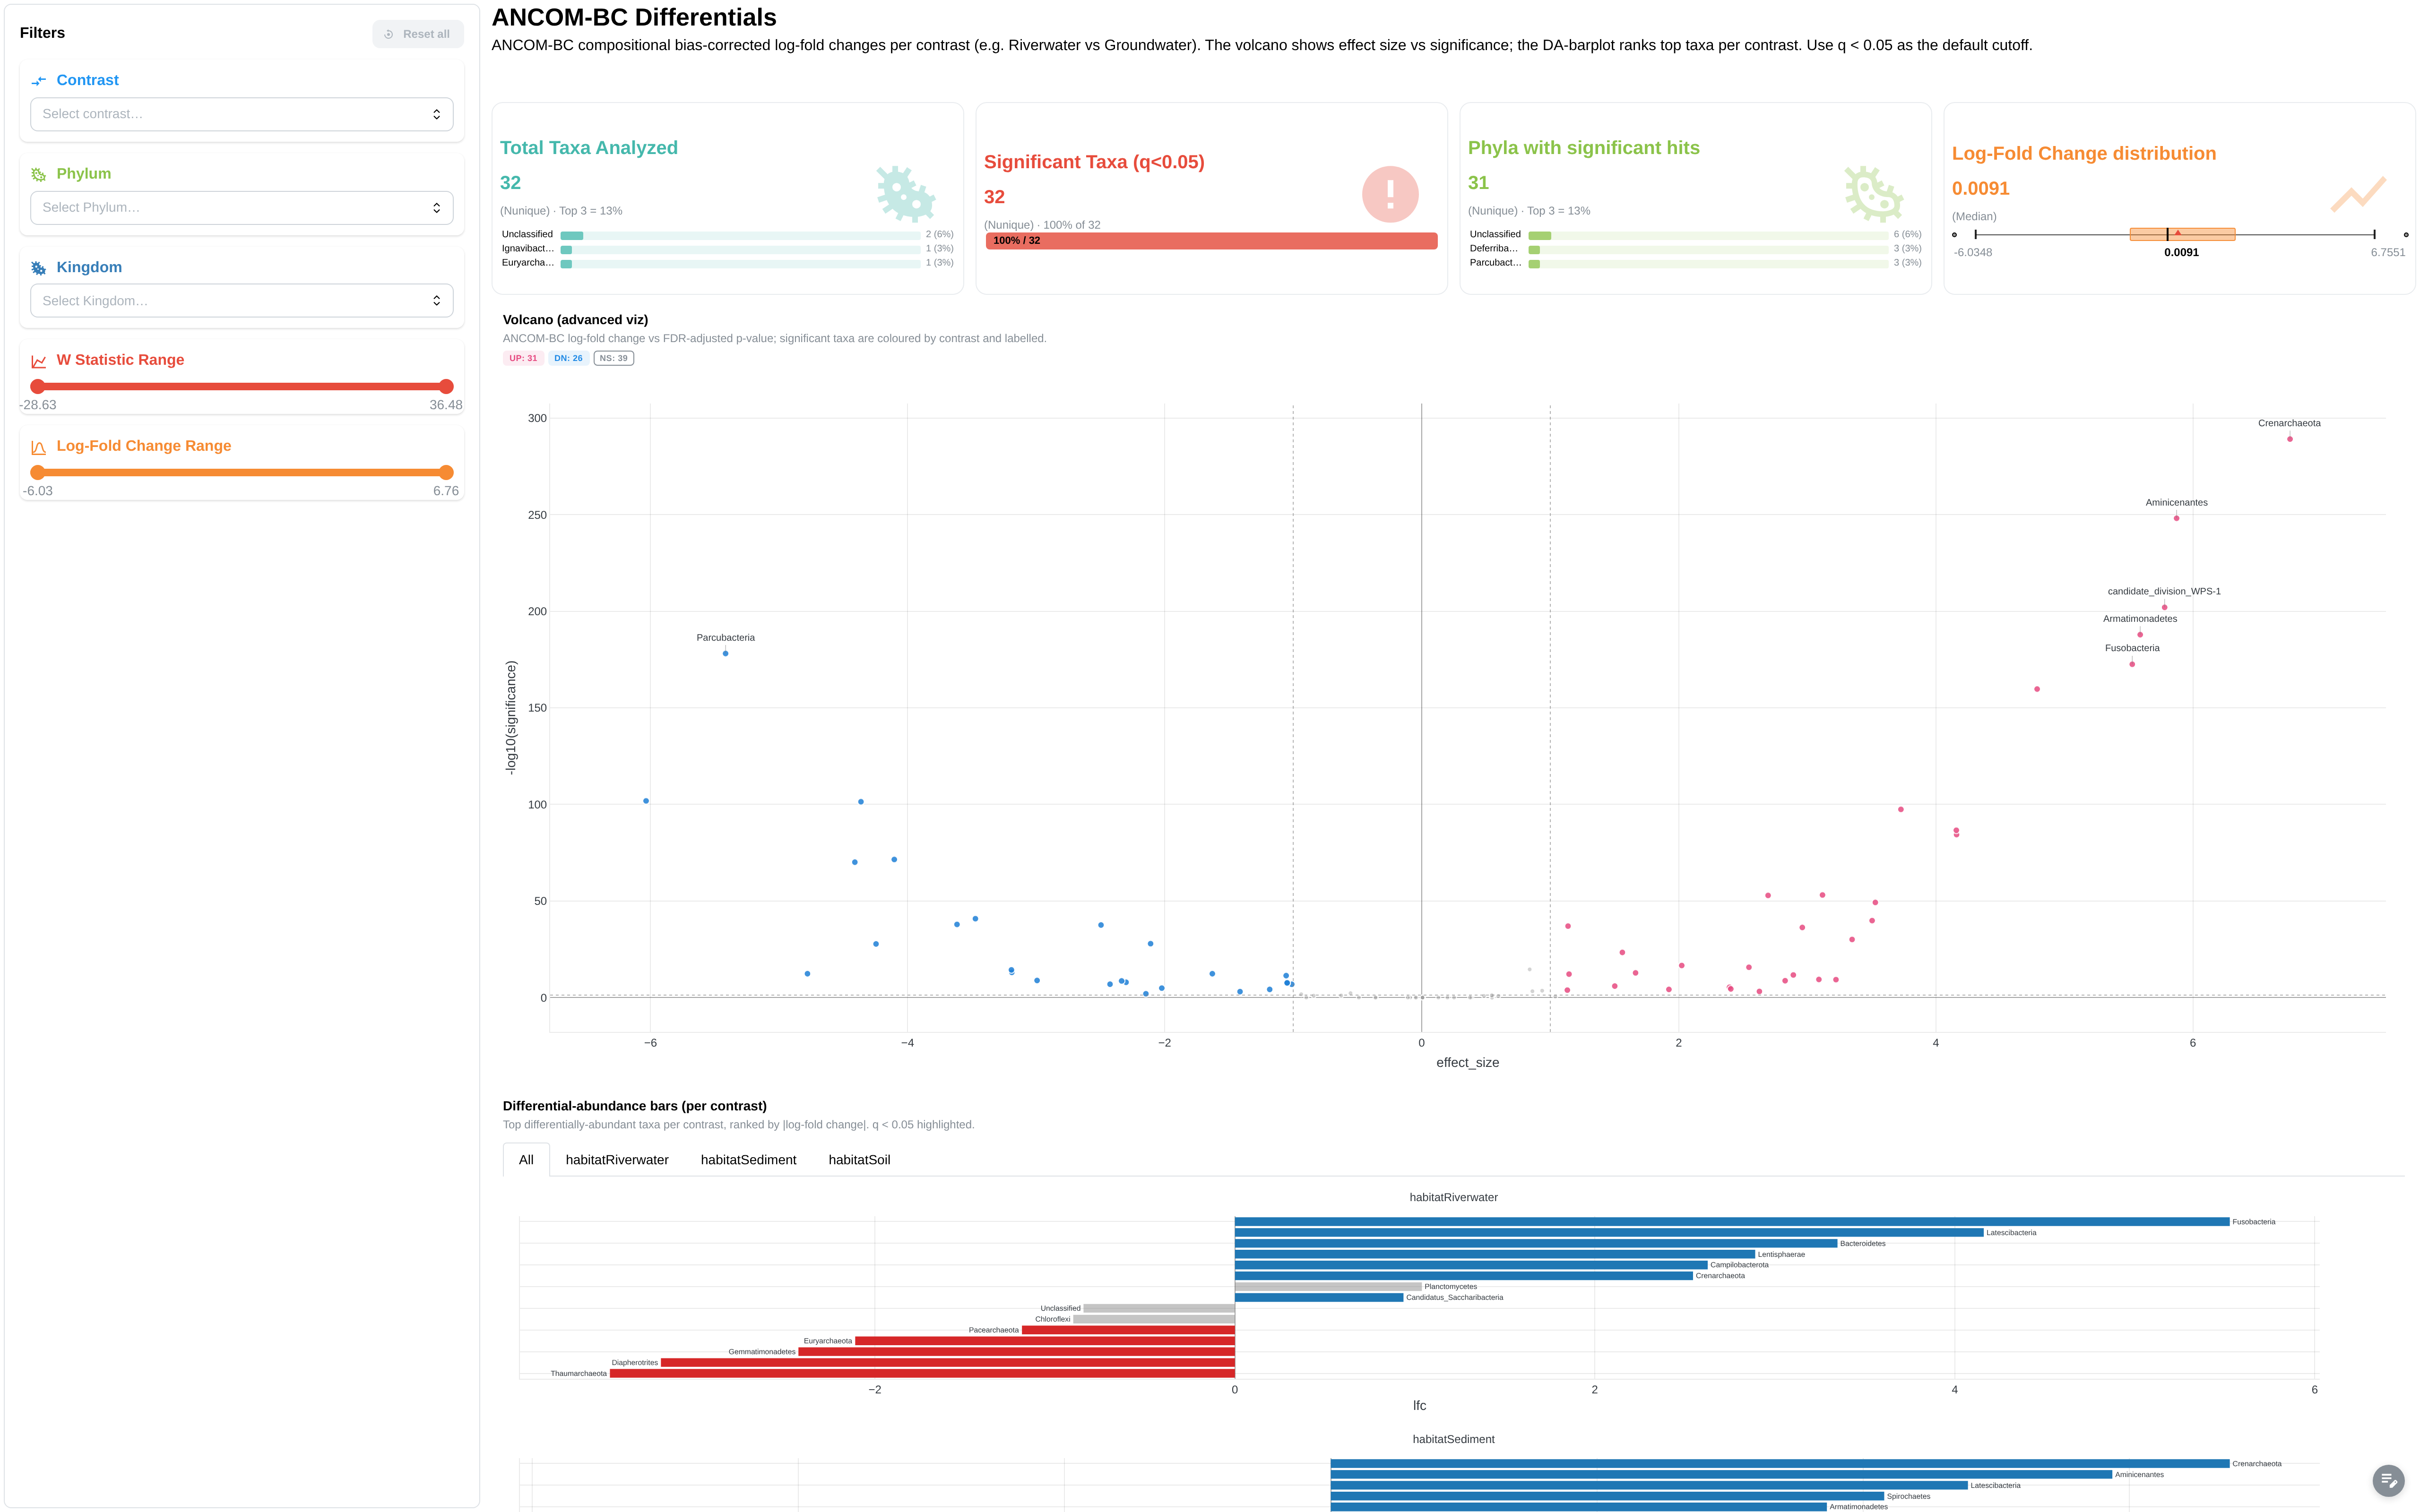Screen dimensions: 2420x1512
Task: Click the Thaumarchaeota bar in habitatRiverwater chart
Action: point(922,1374)
